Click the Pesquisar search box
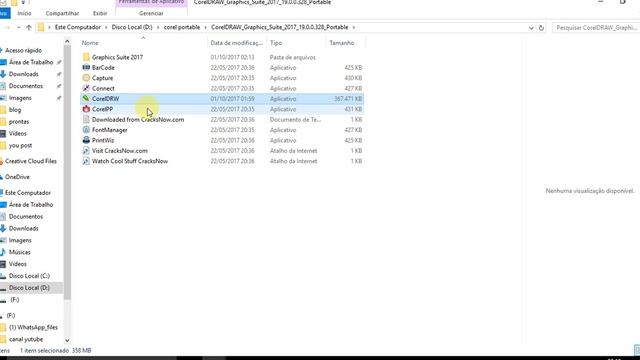The width and height of the screenshot is (640, 360). pyautogui.click(x=596, y=28)
